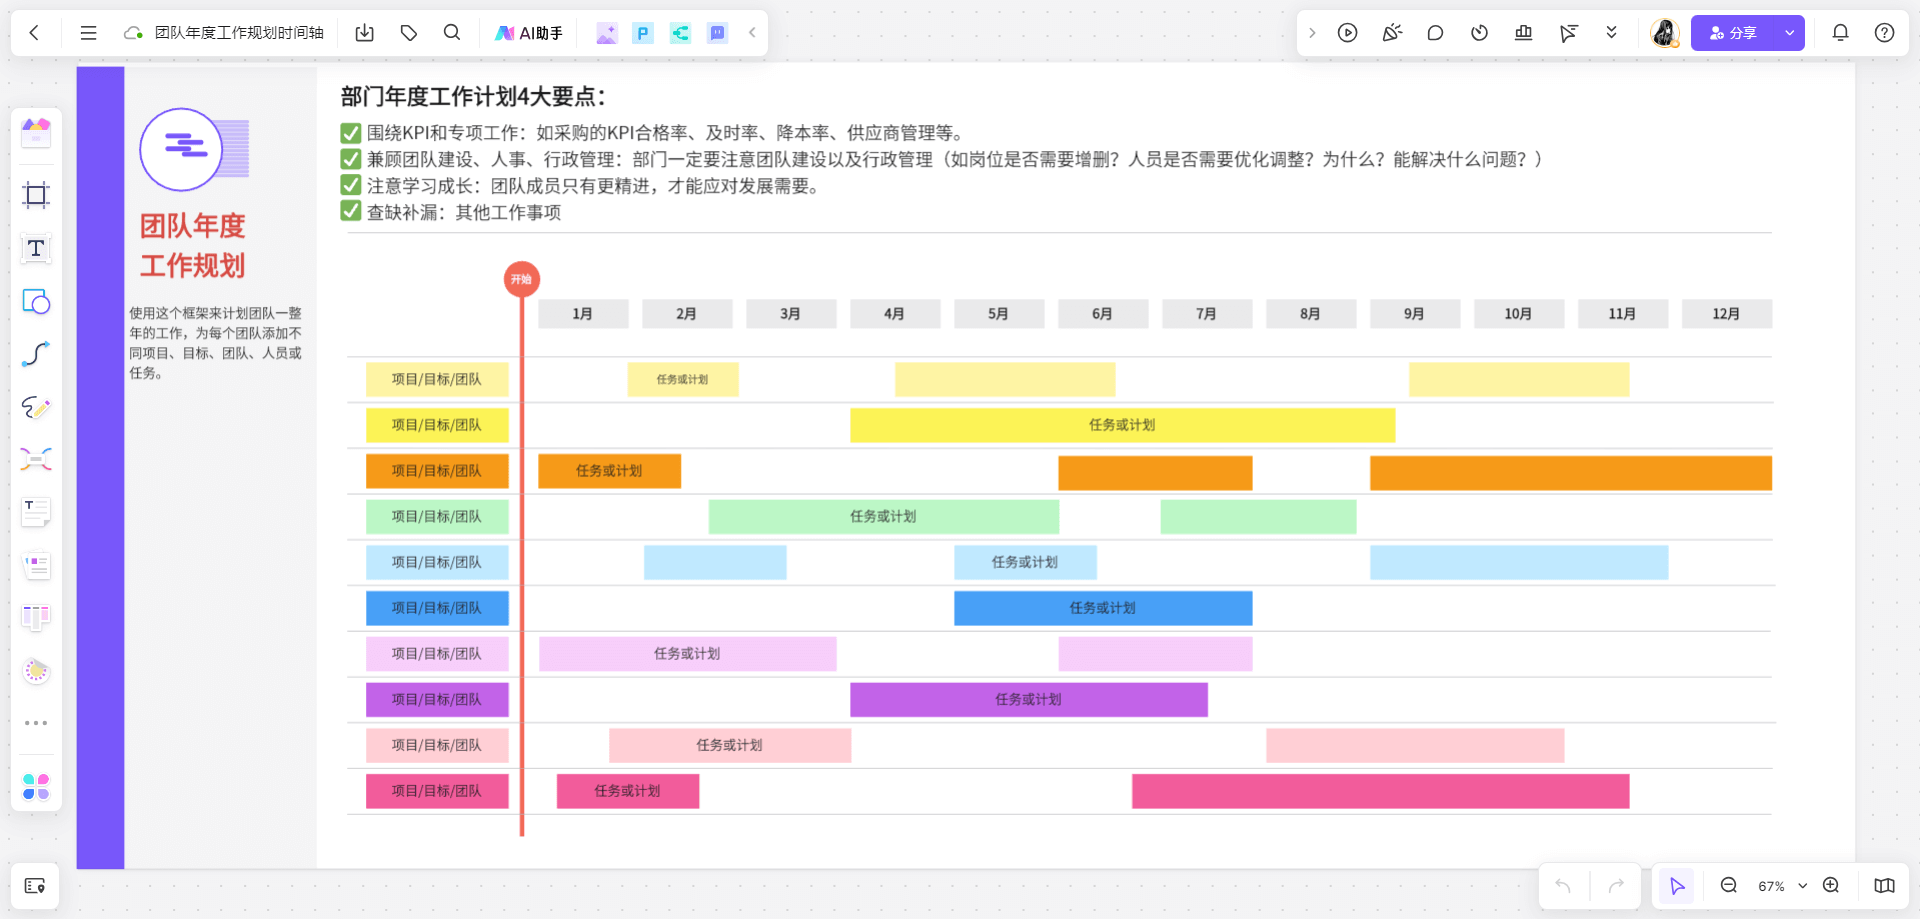
Task: Click the user avatar
Action: [x=1665, y=33]
